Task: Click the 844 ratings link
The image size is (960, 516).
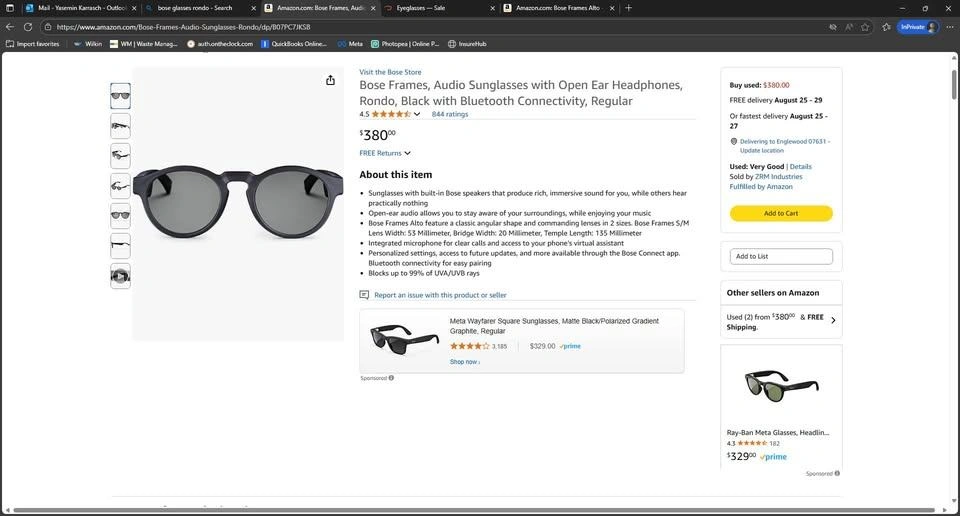Action: click(x=450, y=114)
